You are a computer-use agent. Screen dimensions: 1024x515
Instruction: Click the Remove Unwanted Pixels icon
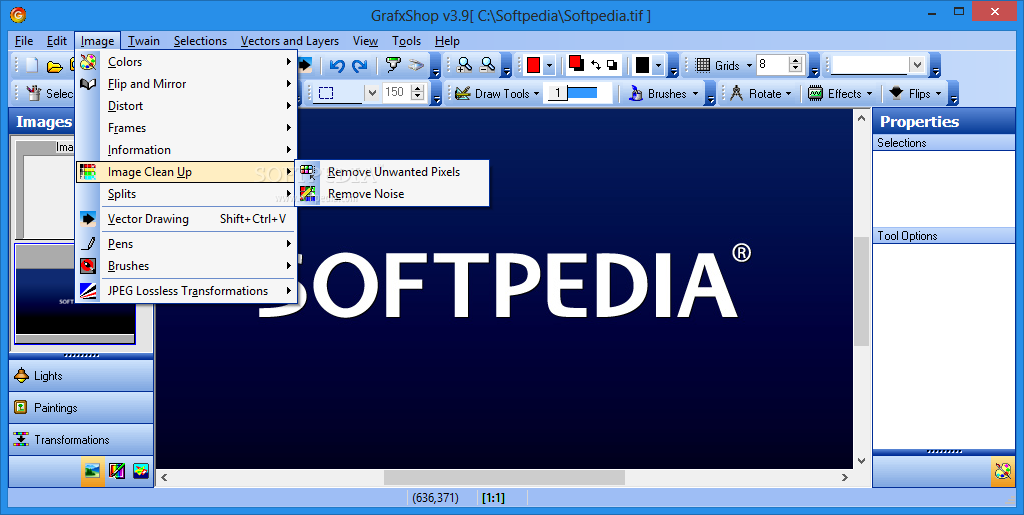(x=308, y=172)
